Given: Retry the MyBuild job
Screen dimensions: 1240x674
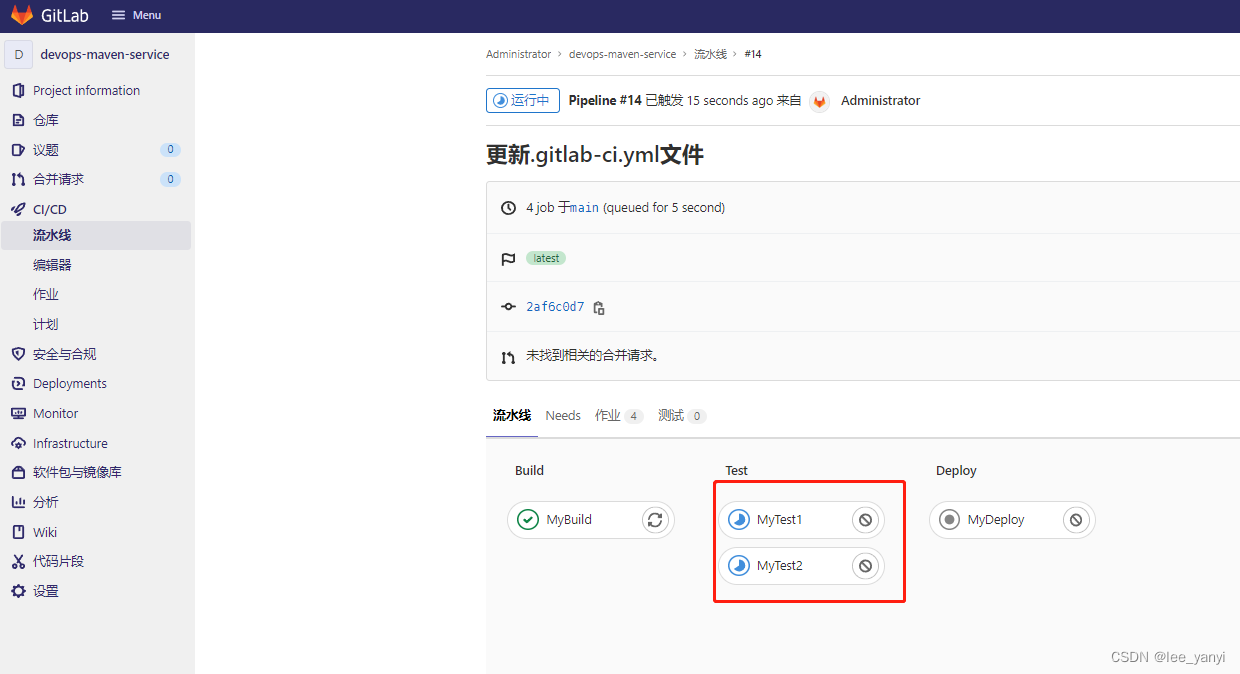Looking at the screenshot, I should 655,519.
